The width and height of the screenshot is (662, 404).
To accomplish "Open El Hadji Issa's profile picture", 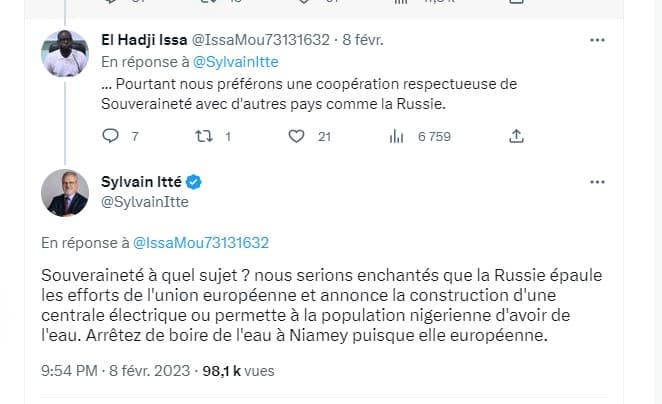I will pyautogui.click(x=65, y=53).
